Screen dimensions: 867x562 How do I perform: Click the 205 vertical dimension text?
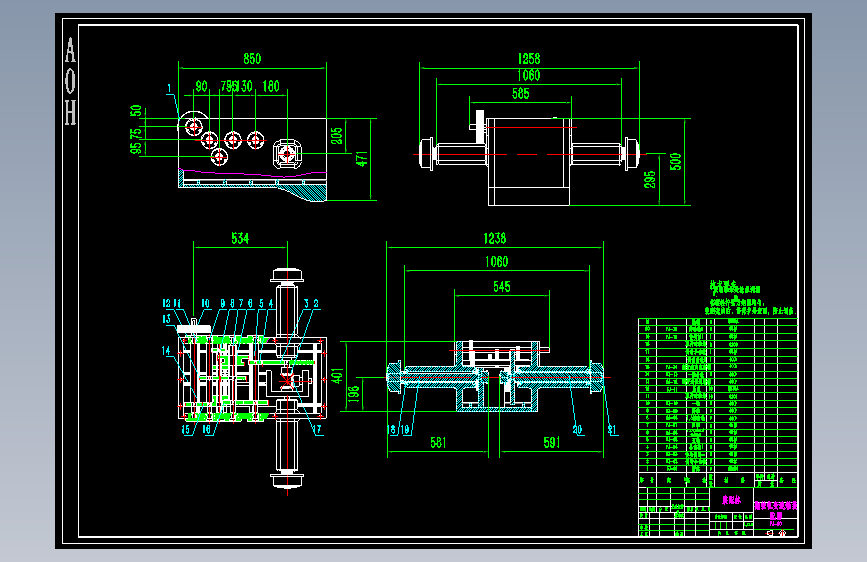pyautogui.click(x=337, y=136)
